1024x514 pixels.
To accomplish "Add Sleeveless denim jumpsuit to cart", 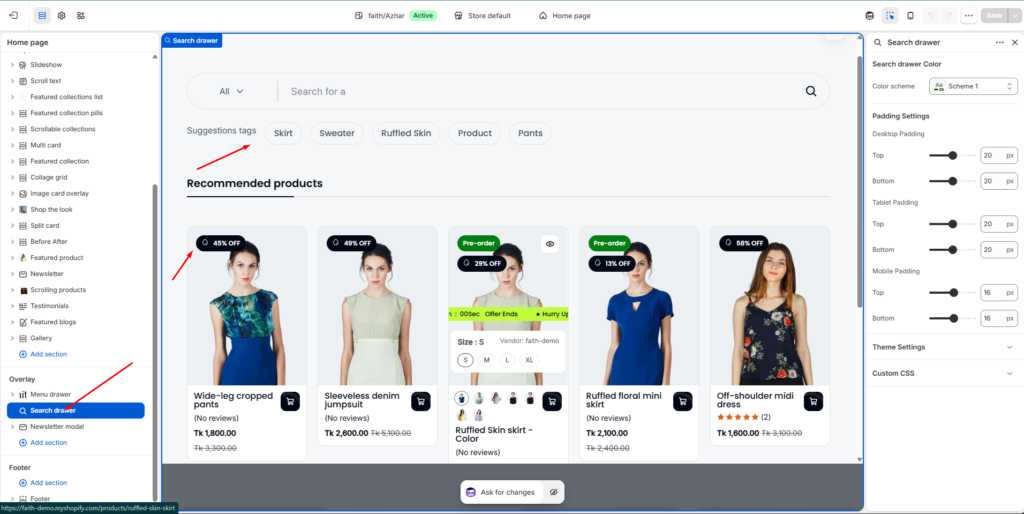I will (421, 402).
